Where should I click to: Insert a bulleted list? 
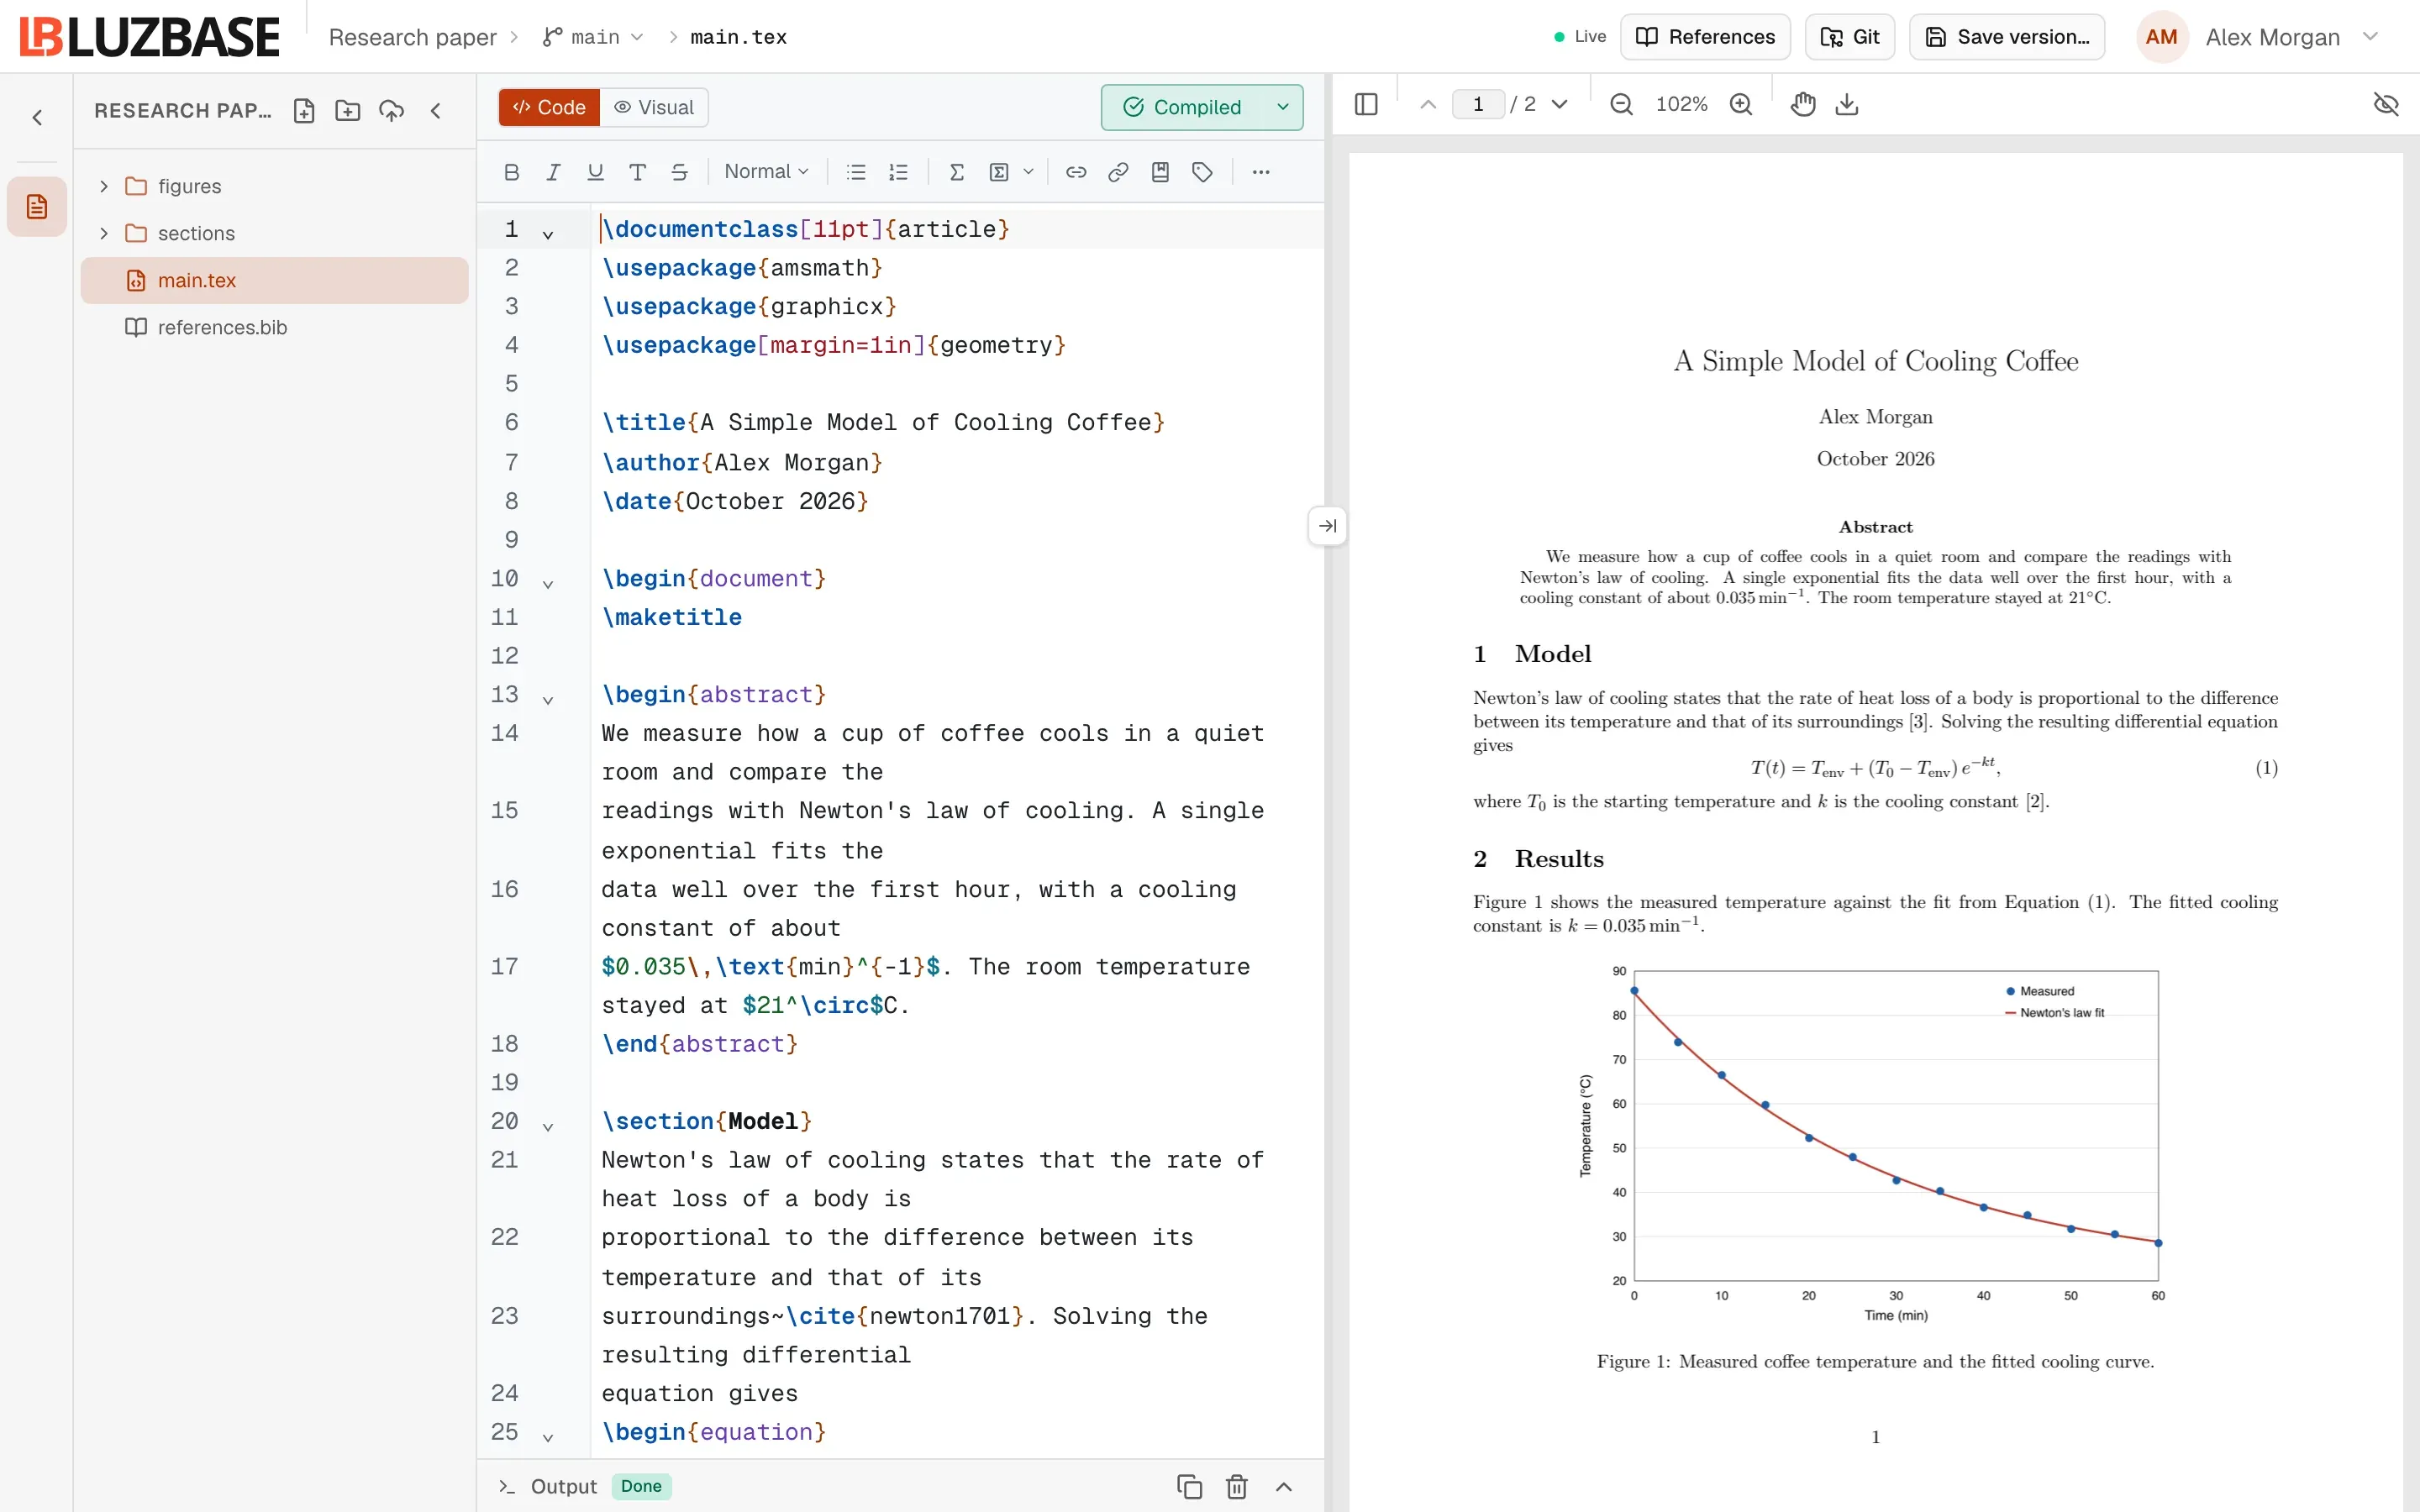[x=856, y=172]
